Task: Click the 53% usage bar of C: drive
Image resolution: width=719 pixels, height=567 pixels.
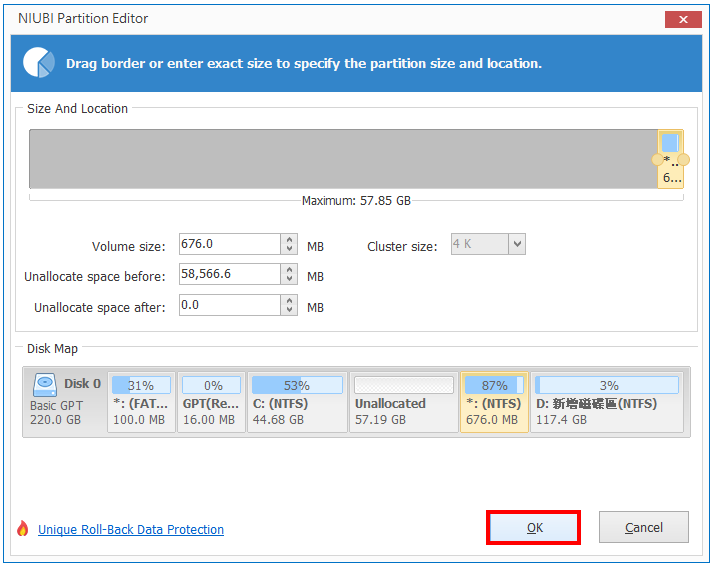Action: (297, 385)
